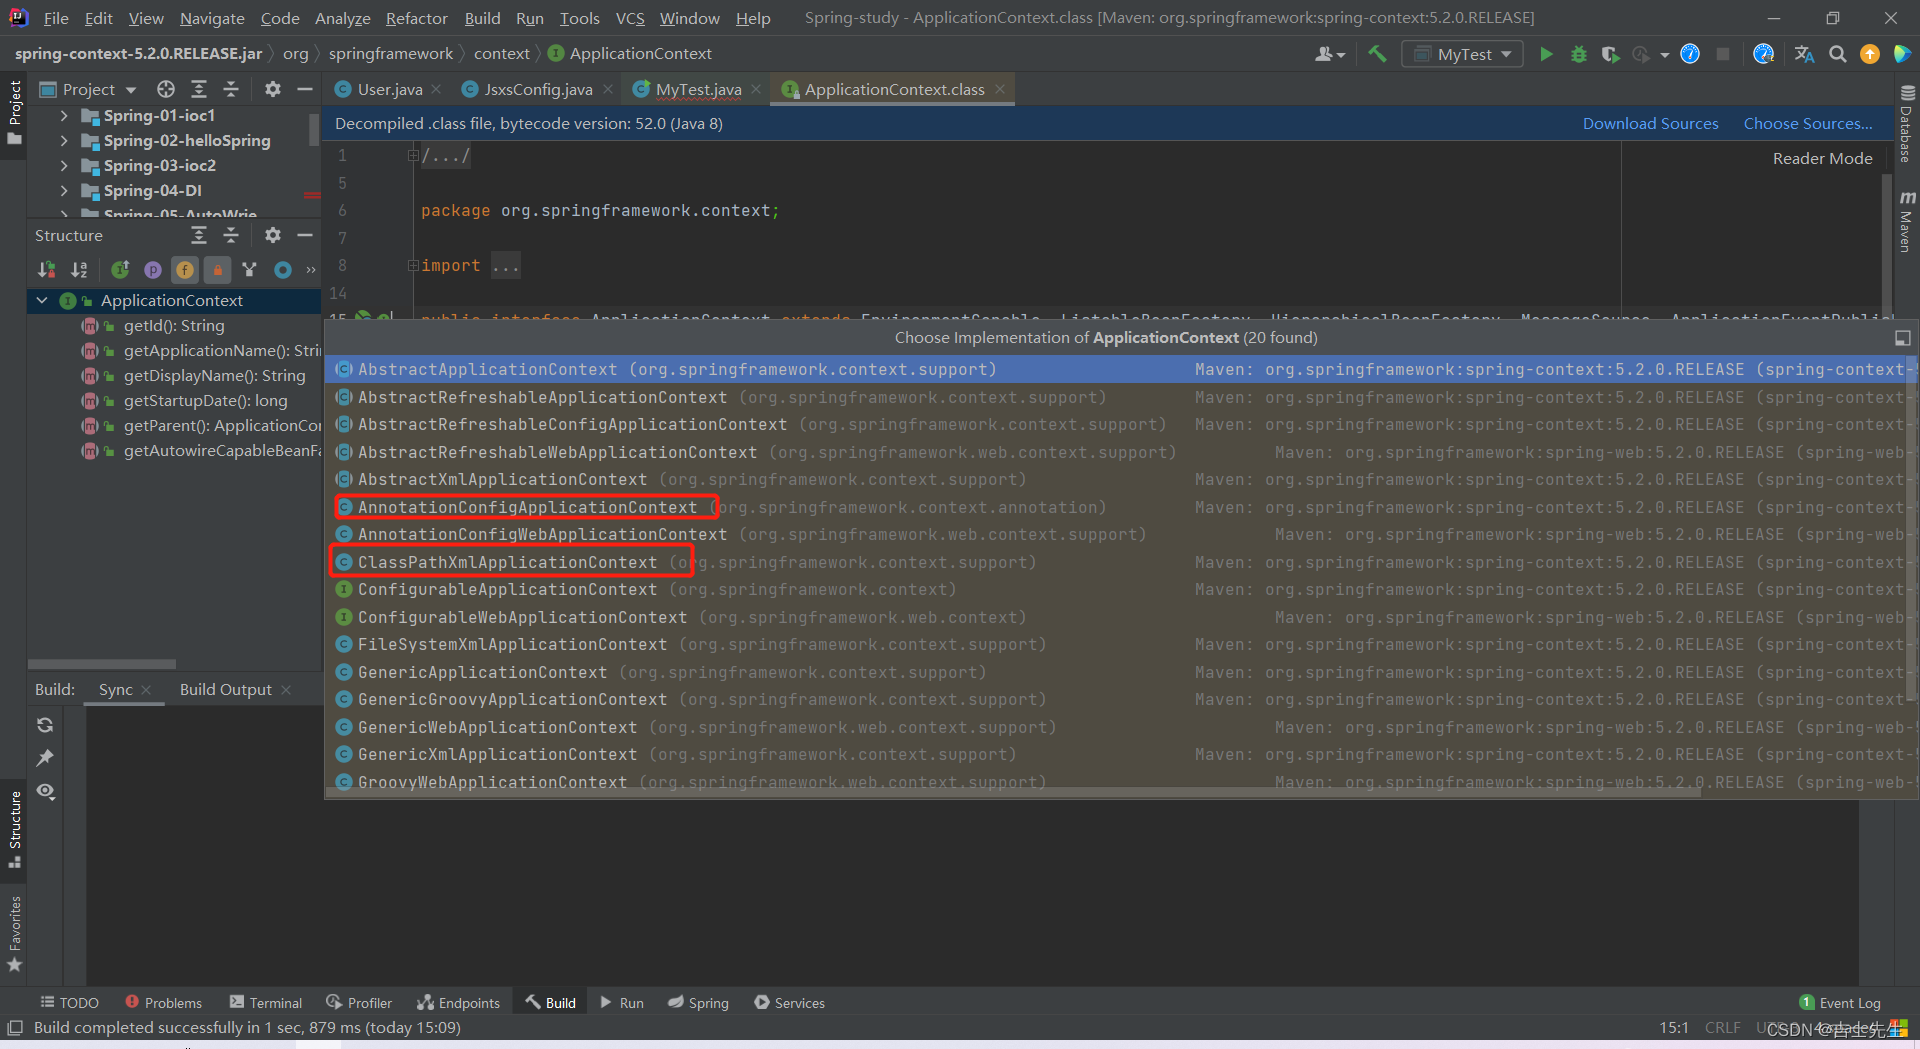Hide the Project panel with minus icon
1920x1049 pixels.
[x=305, y=89]
